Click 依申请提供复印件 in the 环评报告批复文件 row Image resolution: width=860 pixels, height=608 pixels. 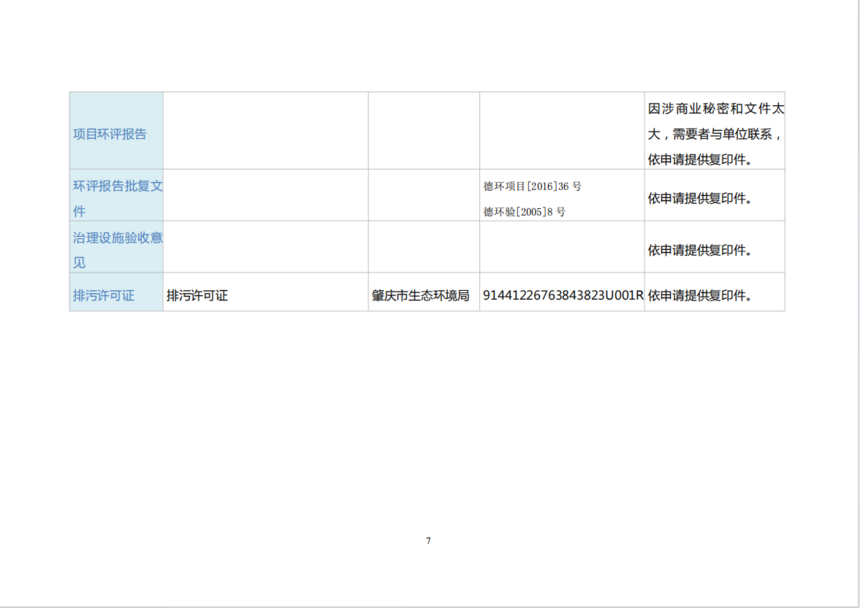tap(699, 198)
